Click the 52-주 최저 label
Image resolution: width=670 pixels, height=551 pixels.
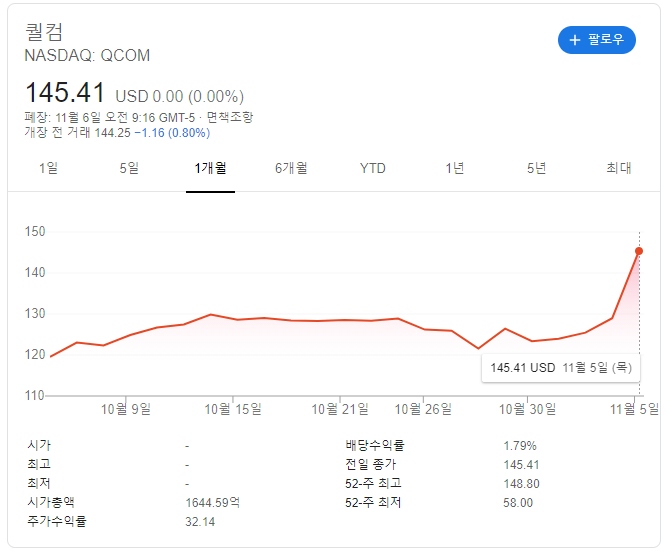pos(373,502)
